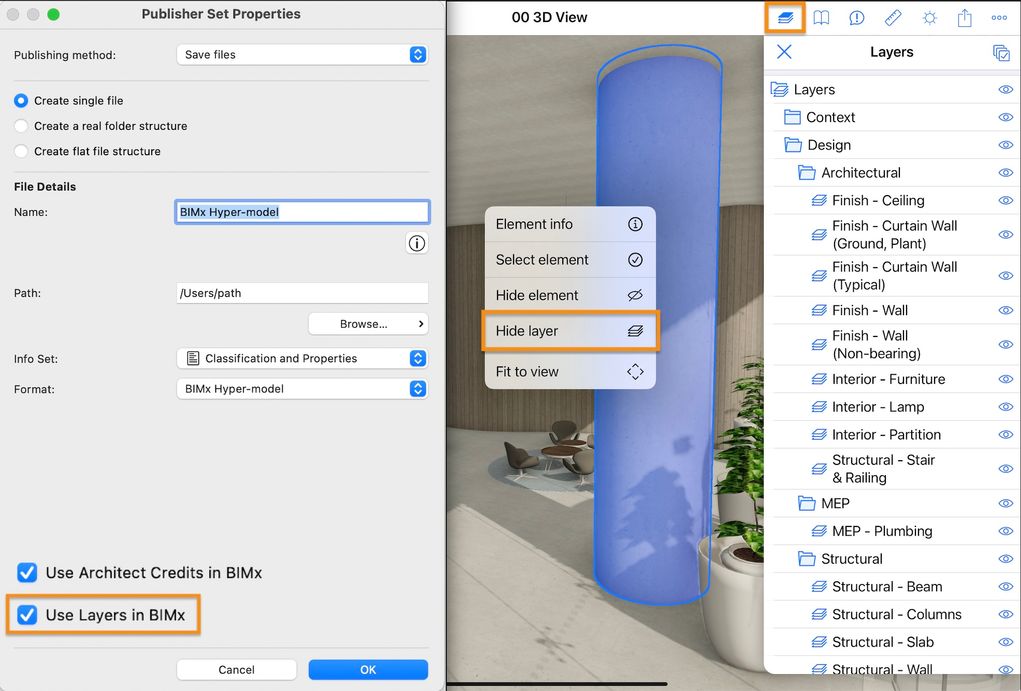
Task: Click the Architectural folder icon
Action: (806, 173)
